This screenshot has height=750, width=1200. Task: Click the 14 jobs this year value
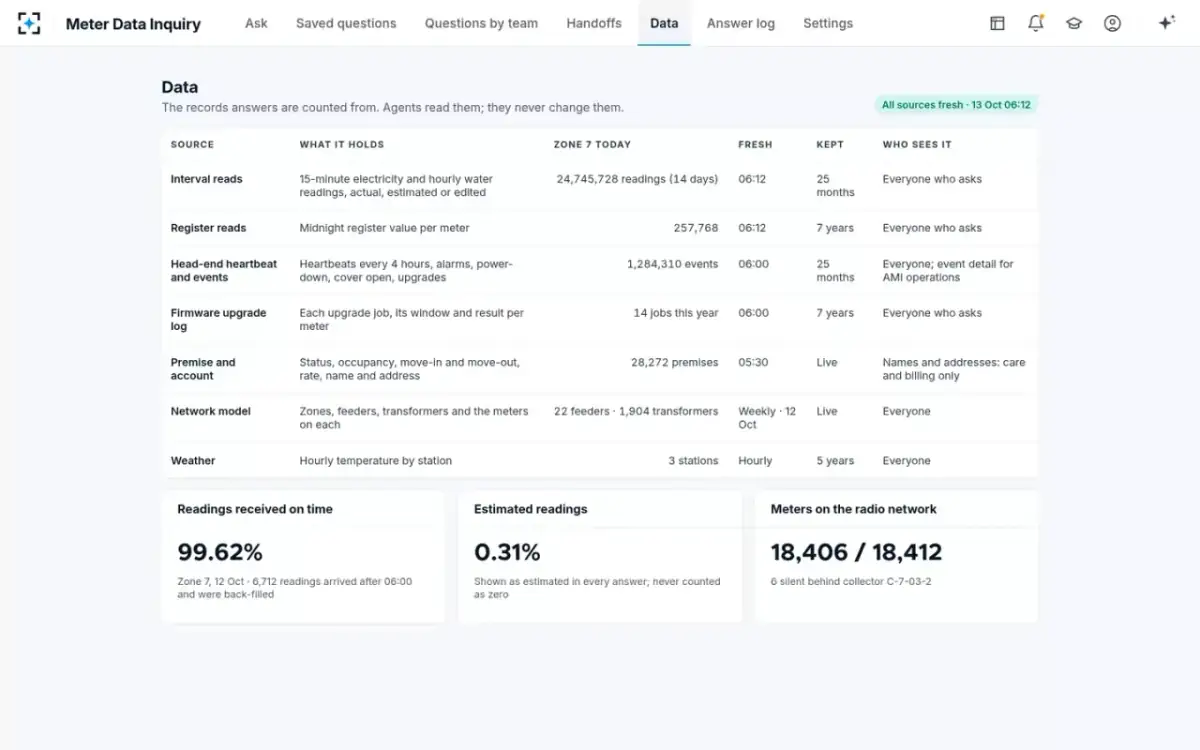[676, 313]
